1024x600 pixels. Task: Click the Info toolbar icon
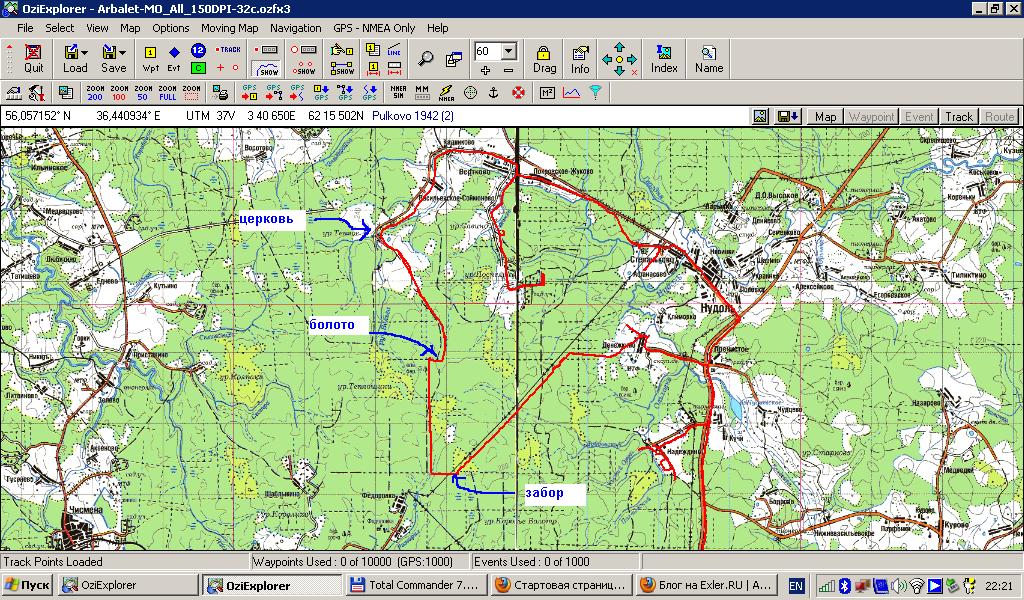point(580,58)
